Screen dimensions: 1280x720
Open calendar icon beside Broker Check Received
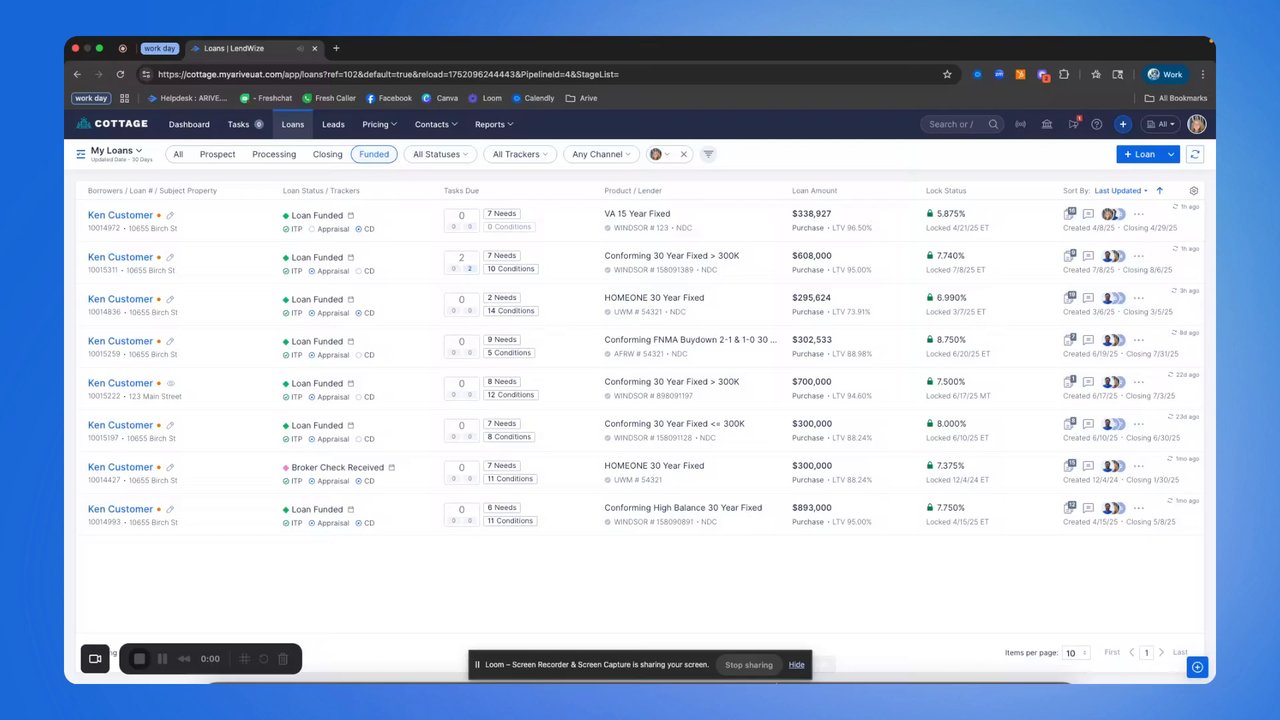(x=392, y=467)
